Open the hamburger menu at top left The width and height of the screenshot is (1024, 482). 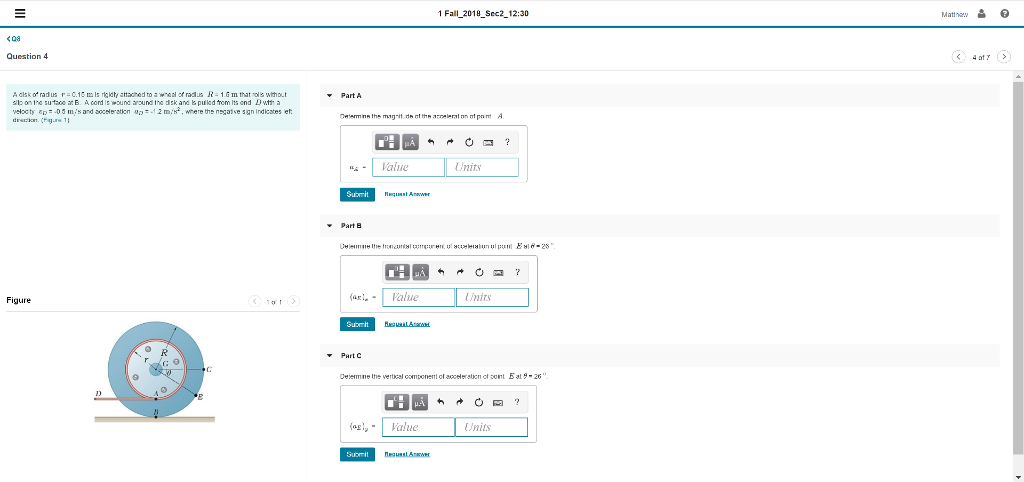pyautogui.click(x=20, y=14)
